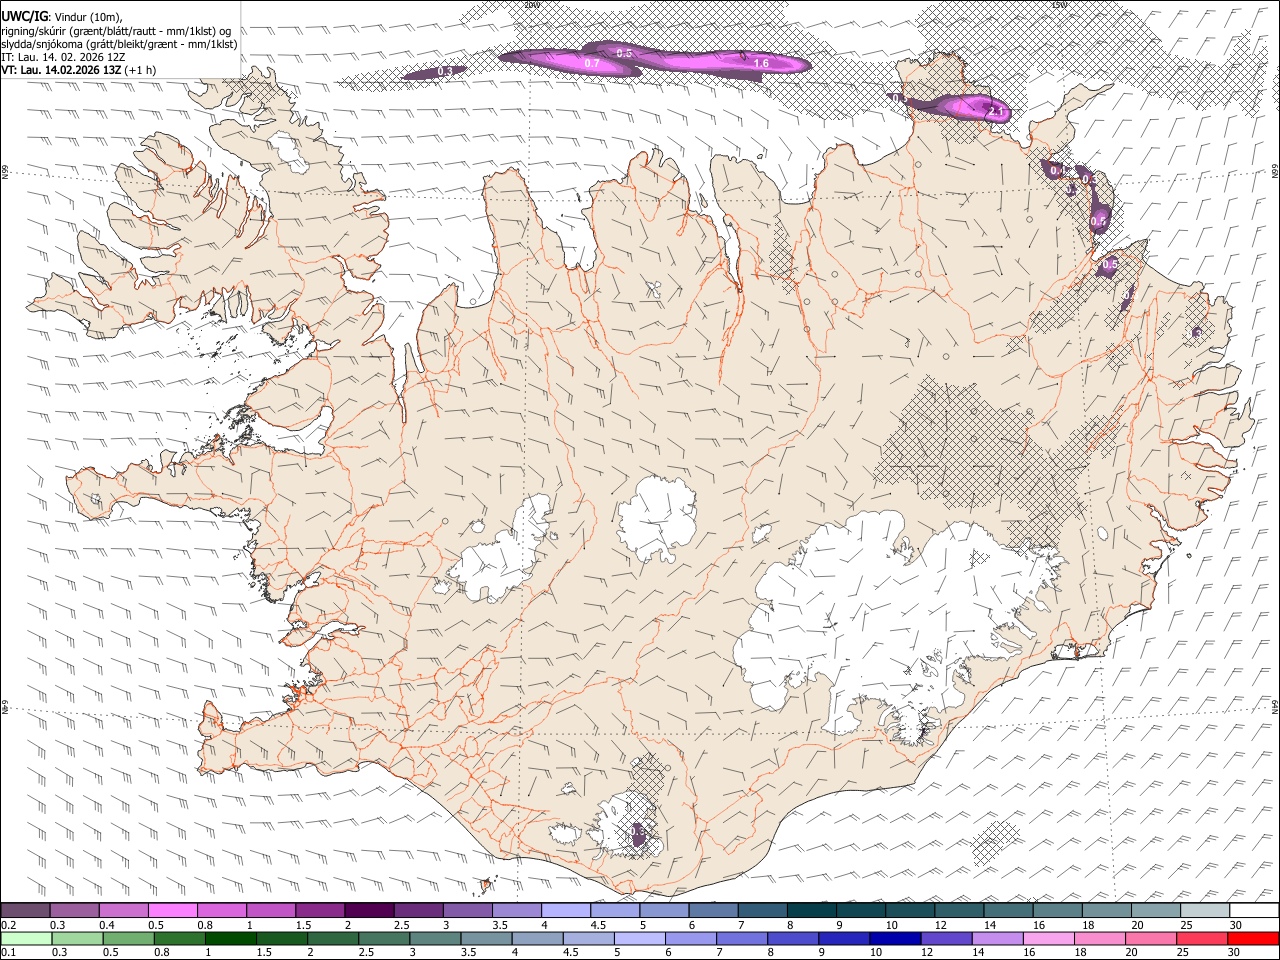Viewport: 1280px width, 960px height.
Task: Click the lower legend swatch starting at 4.5
Action: point(588,938)
